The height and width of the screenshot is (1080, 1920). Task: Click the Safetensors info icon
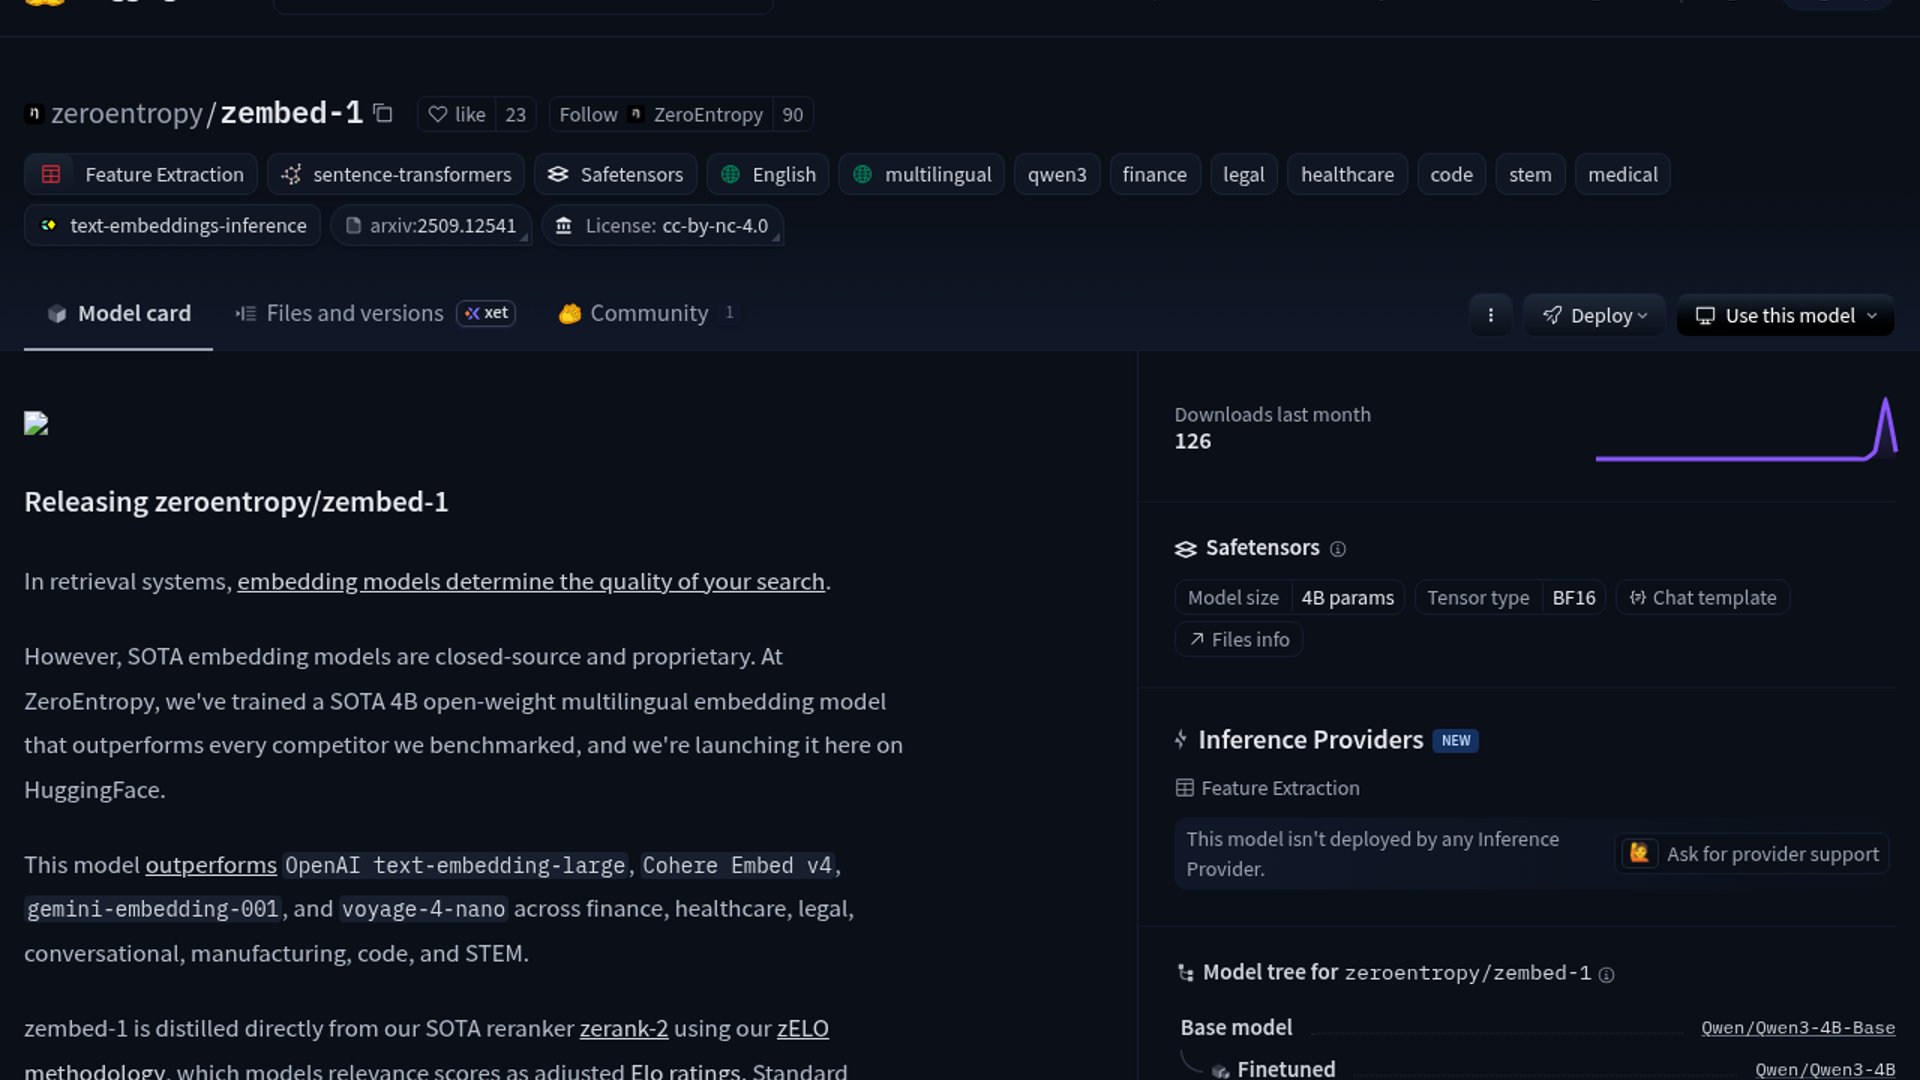click(x=1338, y=549)
